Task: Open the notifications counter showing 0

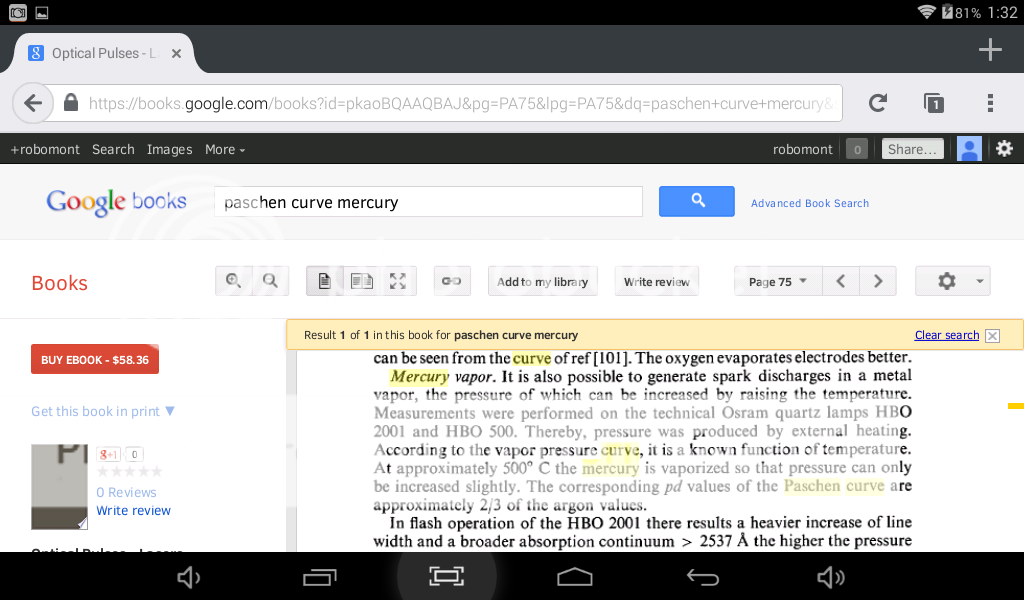Action: pyautogui.click(x=857, y=150)
